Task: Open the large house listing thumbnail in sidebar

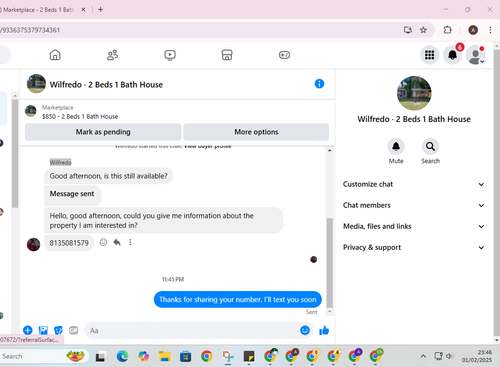Action: coord(414,93)
